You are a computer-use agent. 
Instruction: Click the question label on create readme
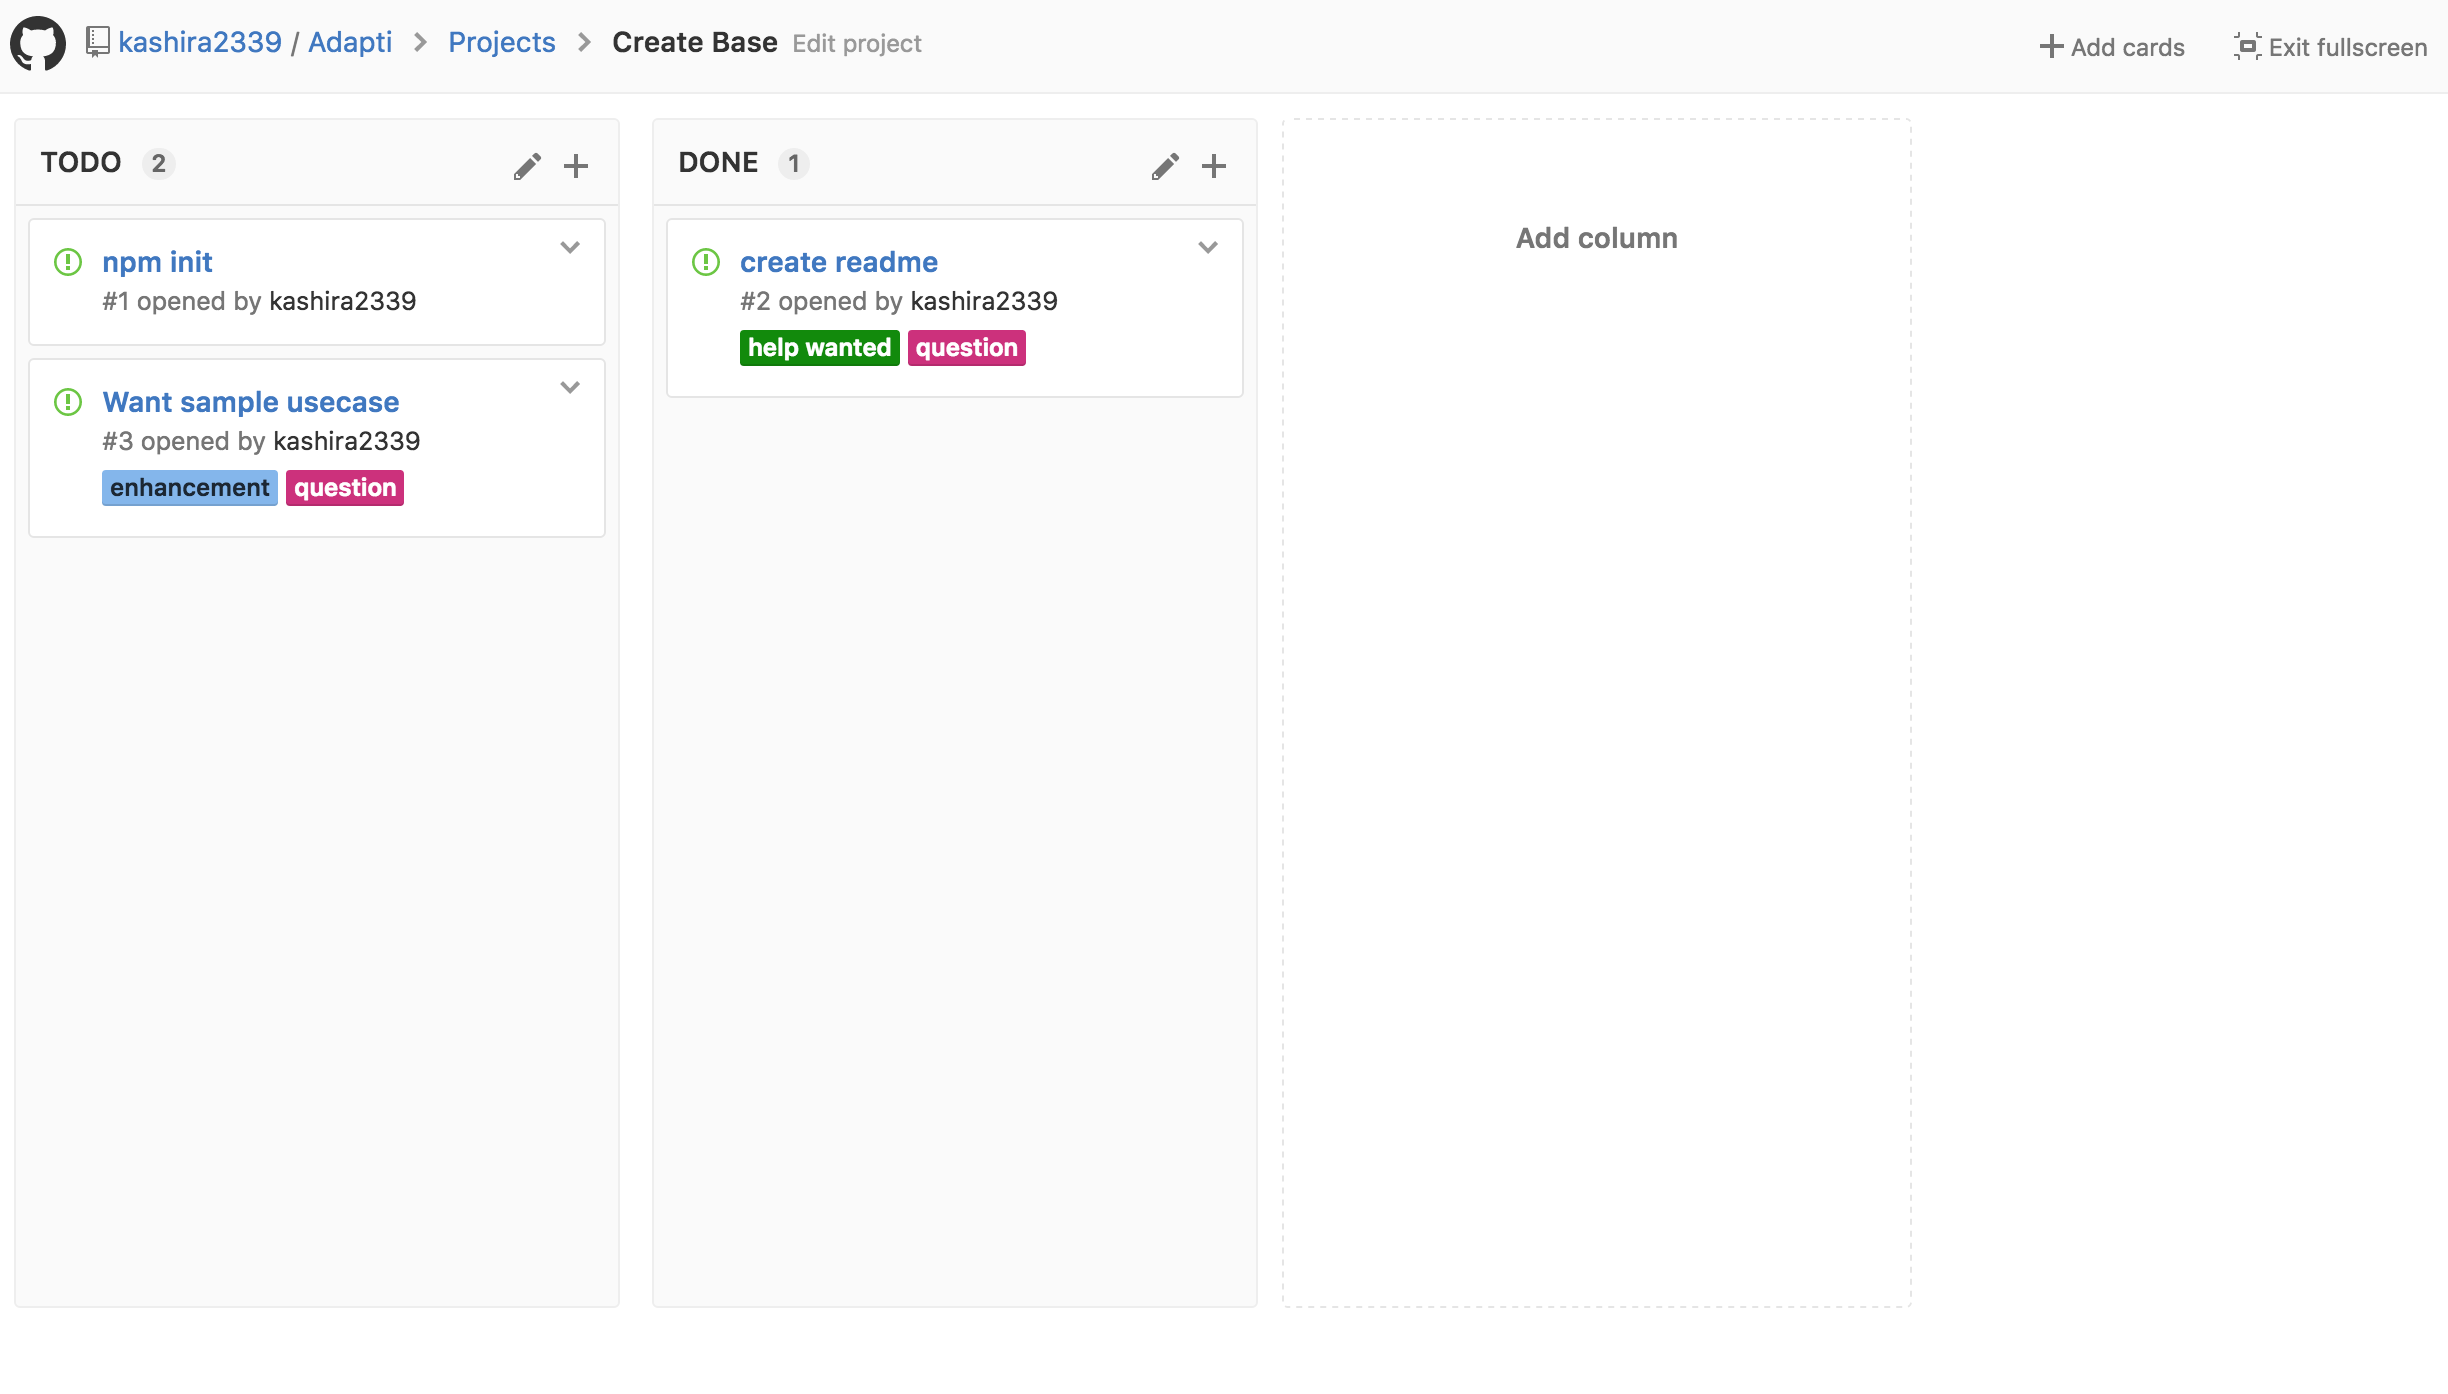coord(963,346)
